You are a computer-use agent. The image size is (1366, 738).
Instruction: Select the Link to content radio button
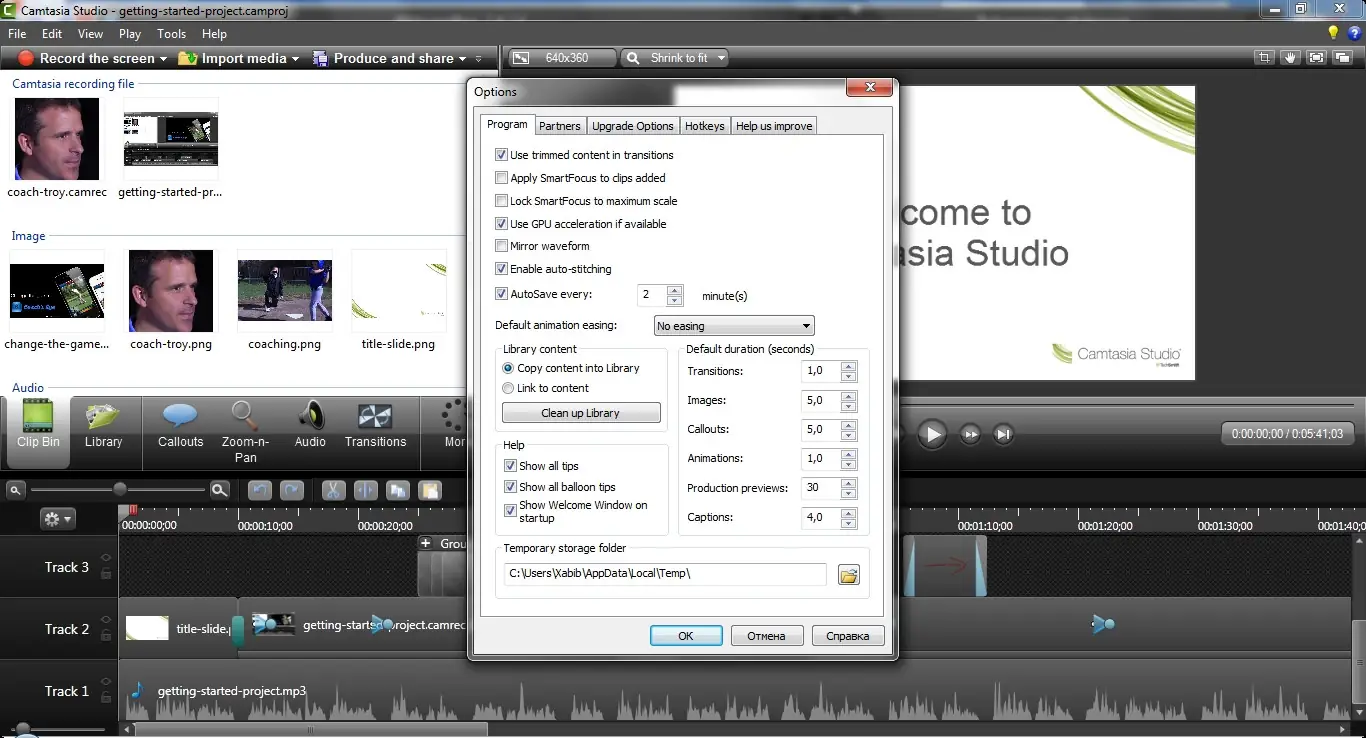tap(508, 388)
